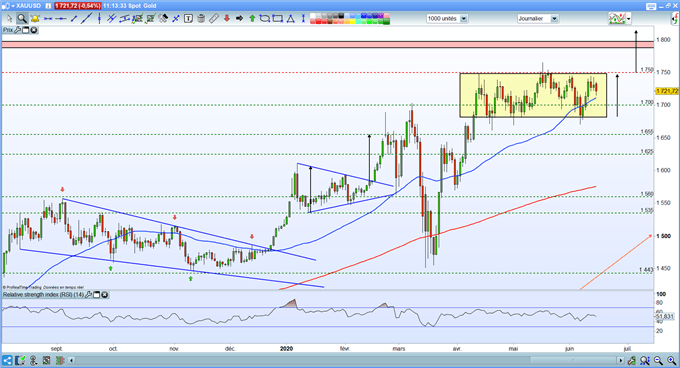The height and width of the screenshot is (368, 680).
Task: Close the Prix price panel
Action: click(x=33, y=30)
